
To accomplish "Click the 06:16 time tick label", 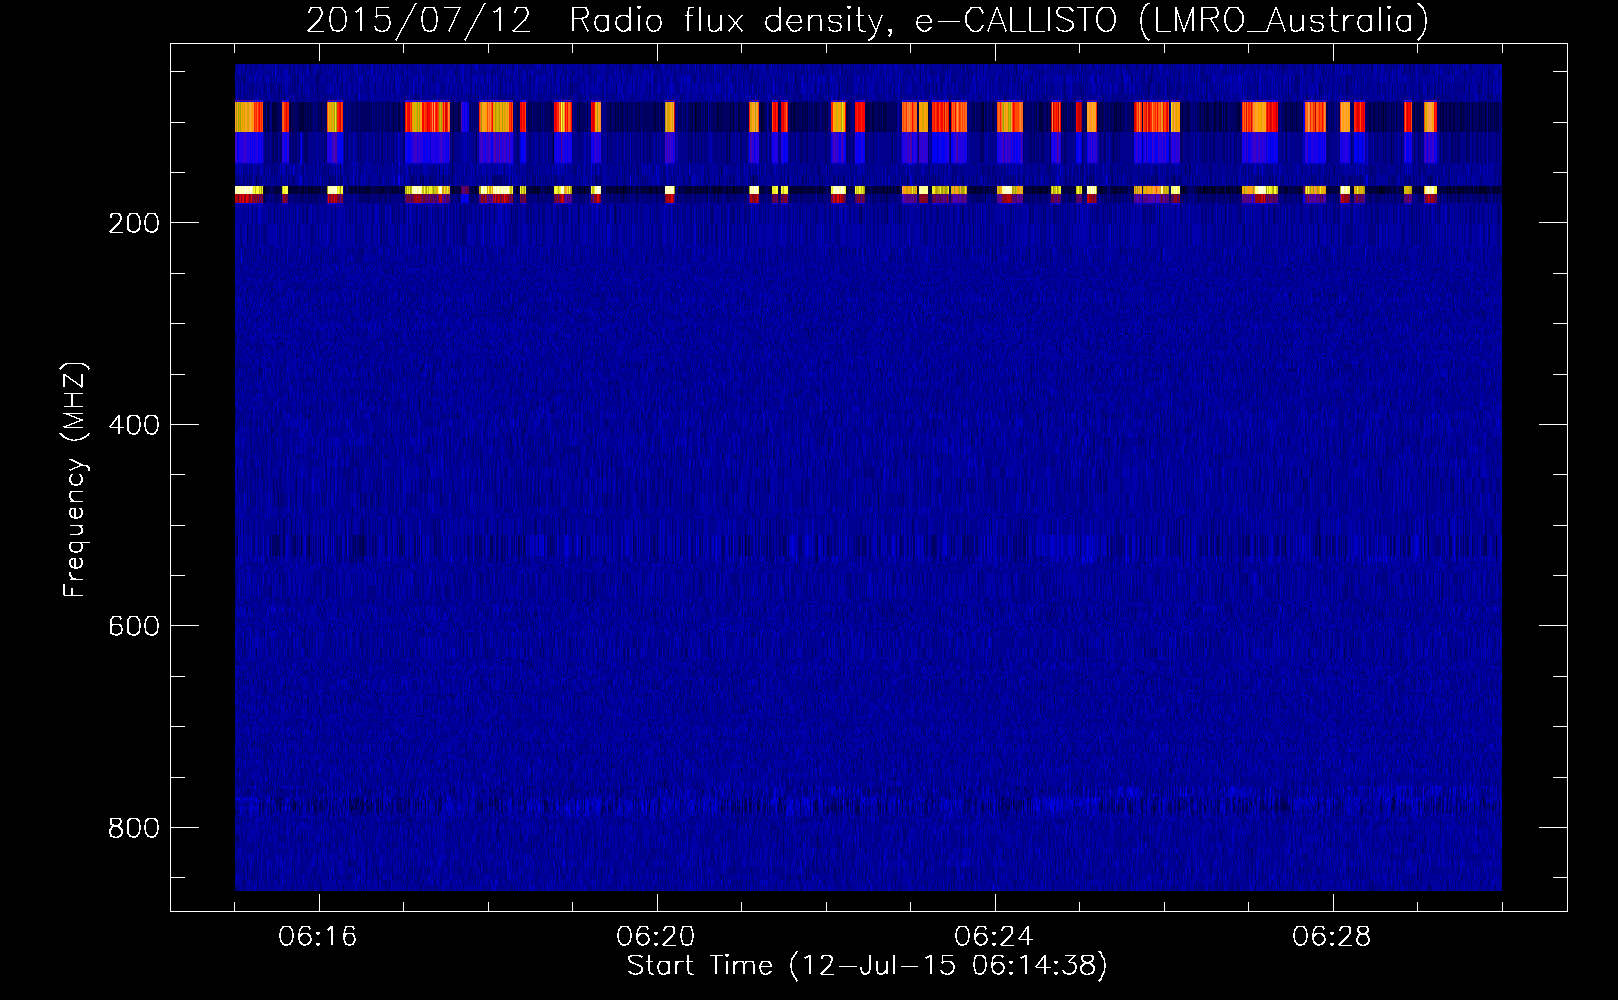I will click(318, 937).
